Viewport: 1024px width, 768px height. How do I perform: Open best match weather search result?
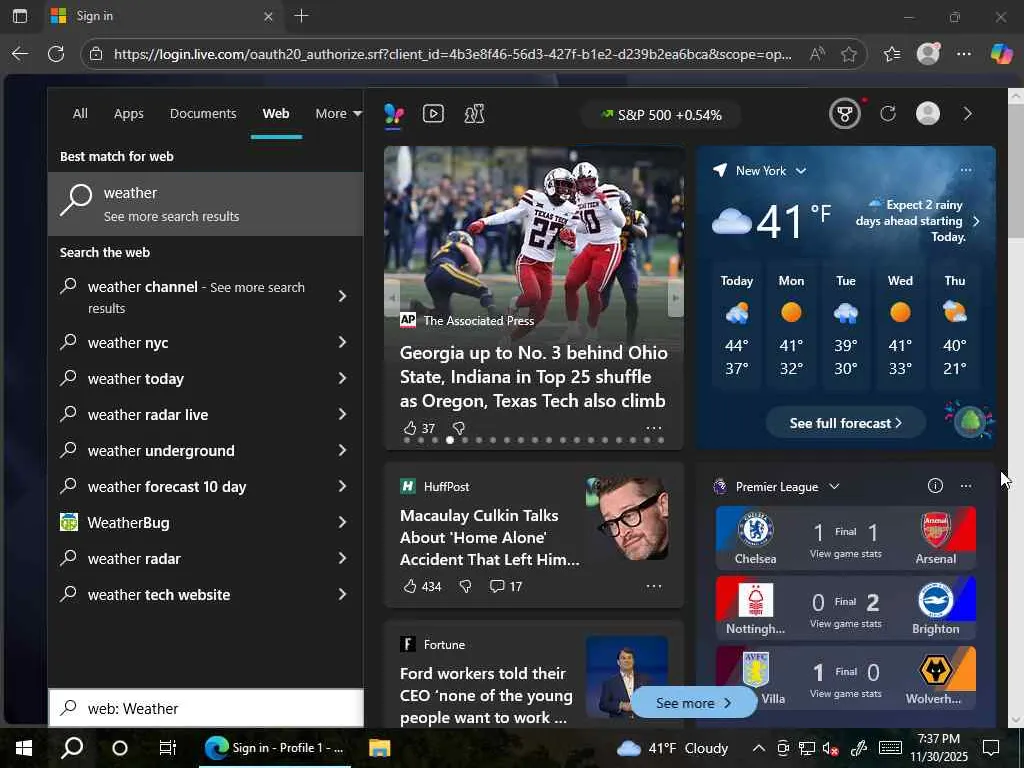[206, 204]
